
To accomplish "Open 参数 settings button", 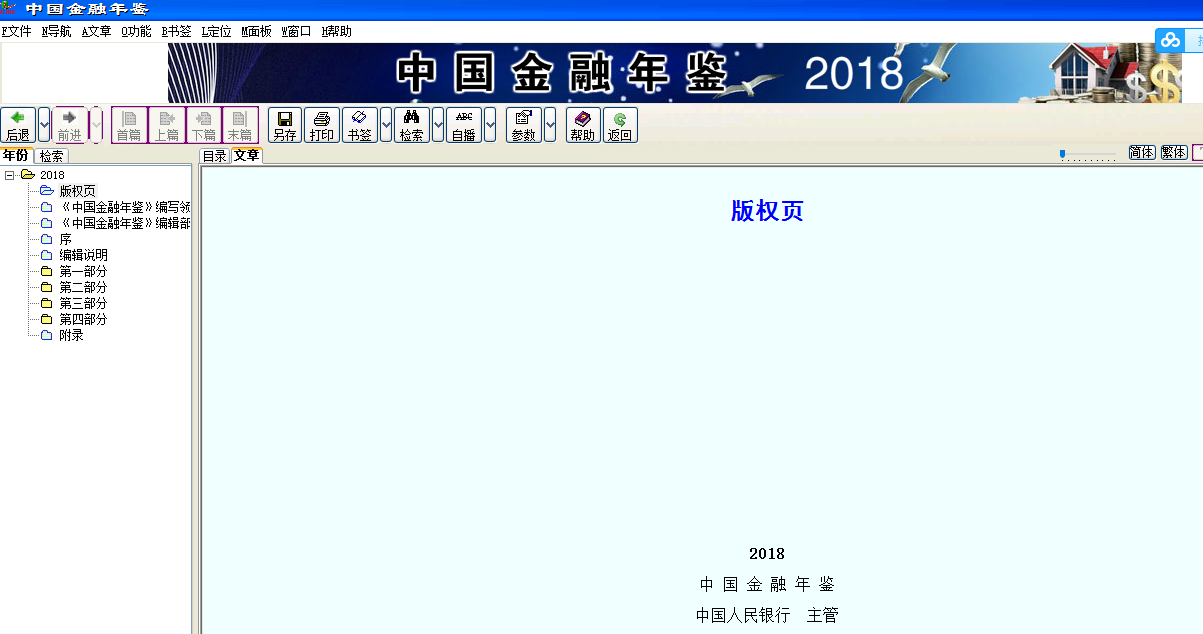I will tap(524, 125).
